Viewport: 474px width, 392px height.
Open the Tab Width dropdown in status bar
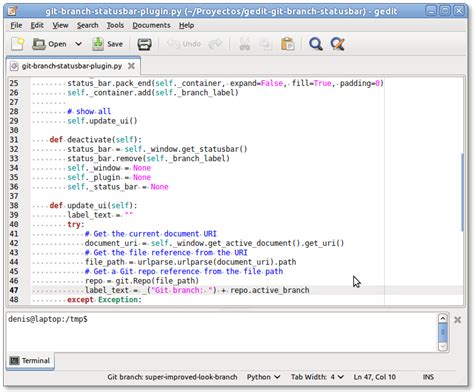(317, 377)
